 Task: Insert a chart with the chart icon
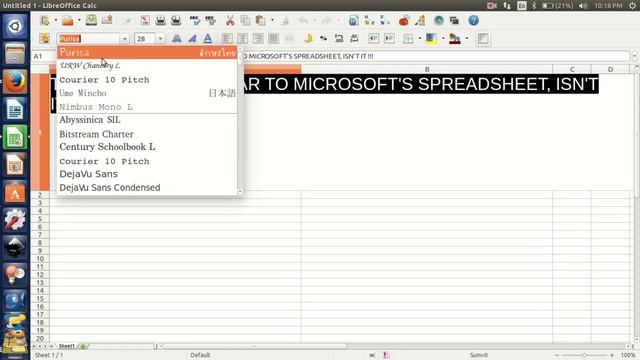coord(404,20)
